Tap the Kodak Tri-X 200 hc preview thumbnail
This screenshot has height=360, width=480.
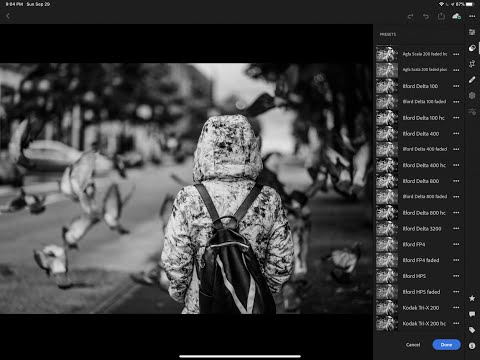coord(387,323)
